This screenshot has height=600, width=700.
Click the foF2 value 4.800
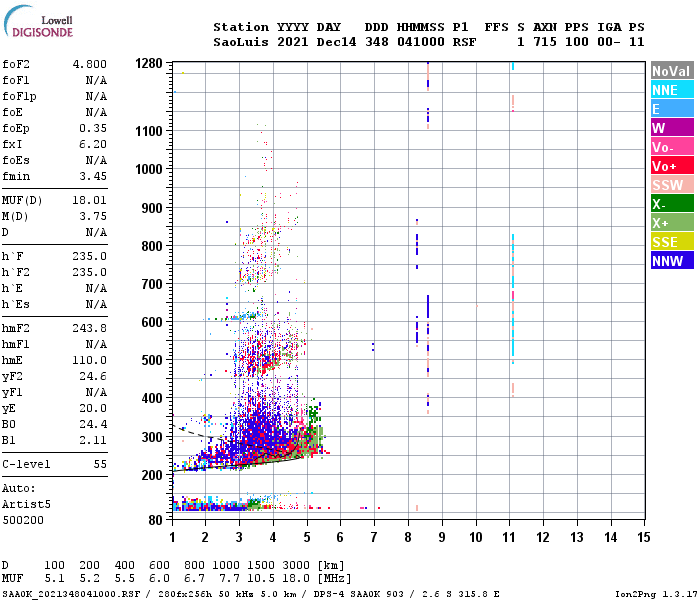click(90, 64)
